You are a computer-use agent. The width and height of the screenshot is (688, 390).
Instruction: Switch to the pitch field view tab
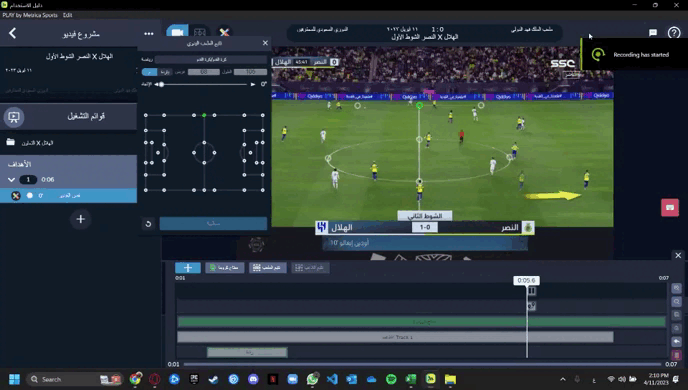(200, 32)
